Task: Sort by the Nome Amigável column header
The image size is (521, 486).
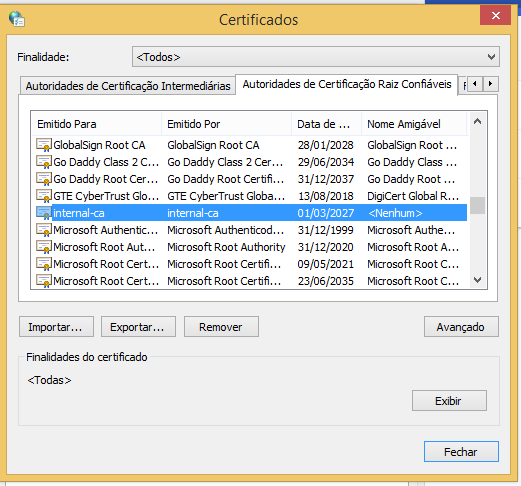Action: point(414,124)
